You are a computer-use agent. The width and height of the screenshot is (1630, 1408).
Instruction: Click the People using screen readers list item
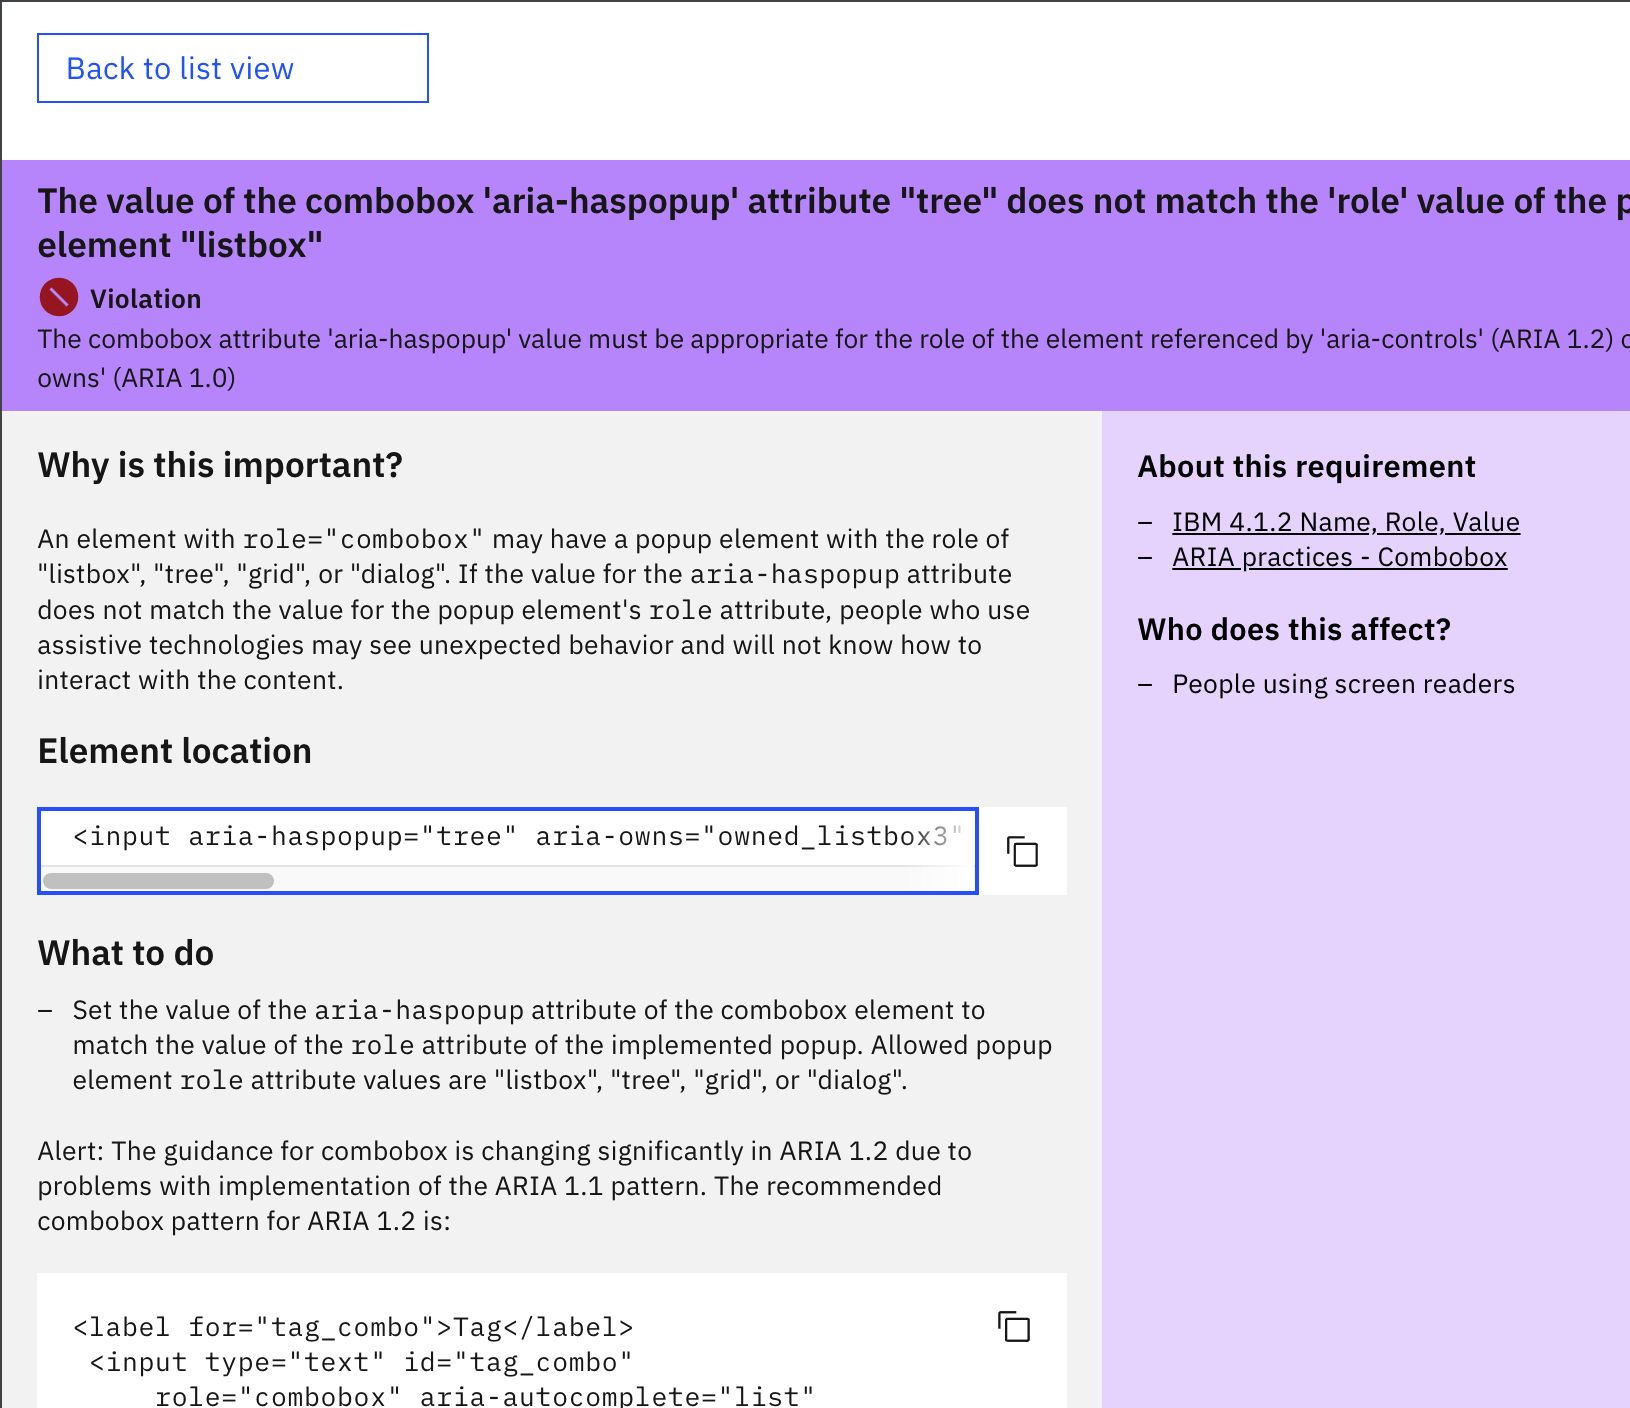click(1342, 684)
